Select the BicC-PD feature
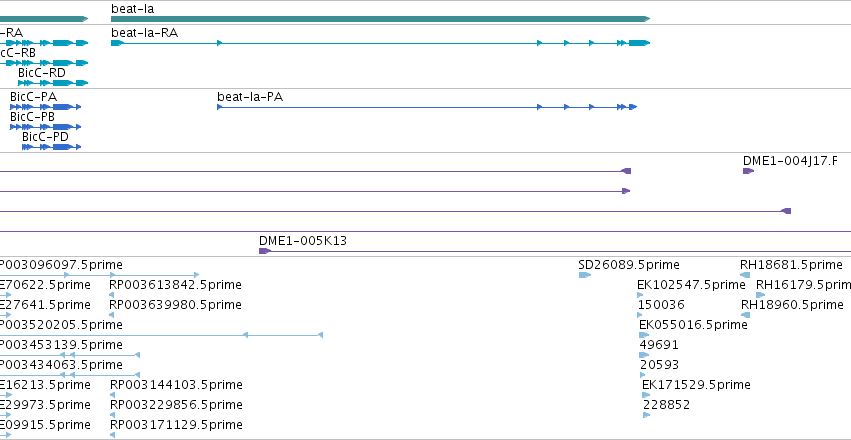This screenshot has height=440, width=851. [52, 147]
